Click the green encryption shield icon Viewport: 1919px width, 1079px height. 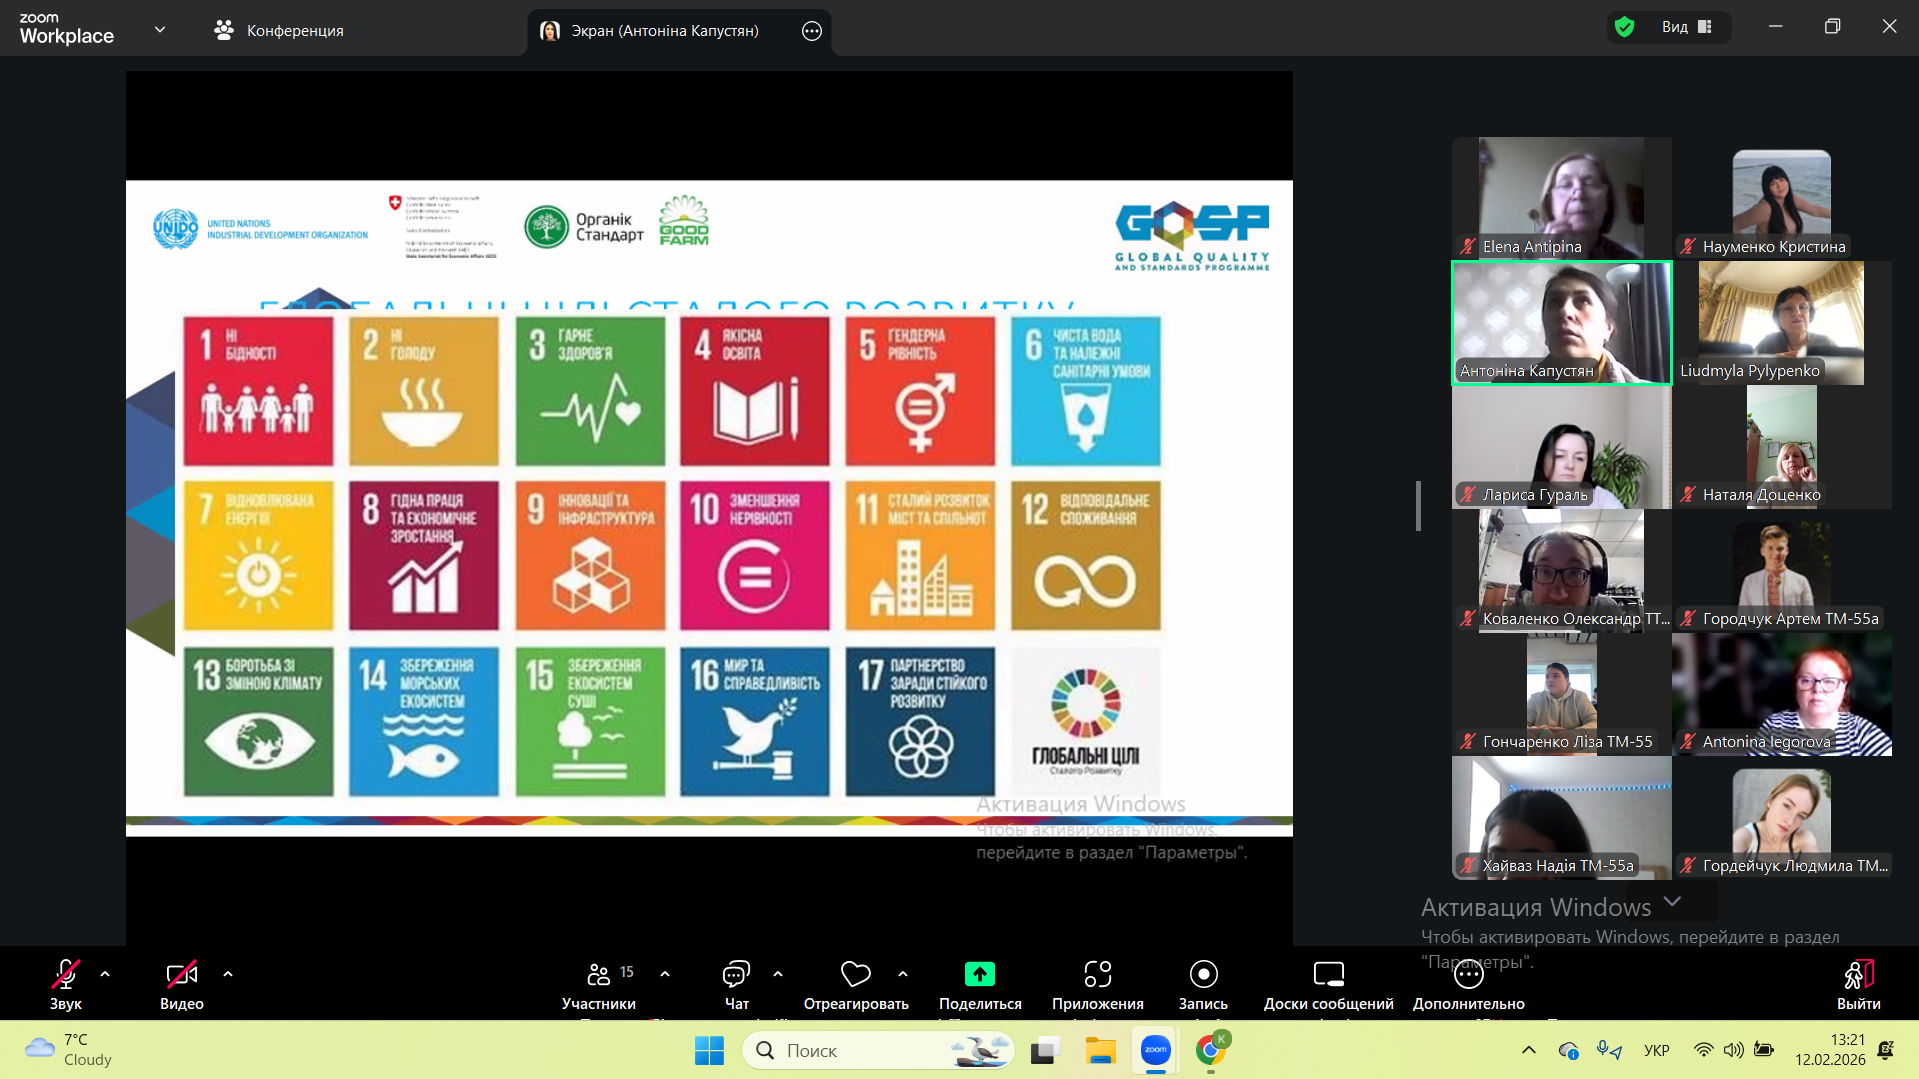pyautogui.click(x=1625, y=27)
